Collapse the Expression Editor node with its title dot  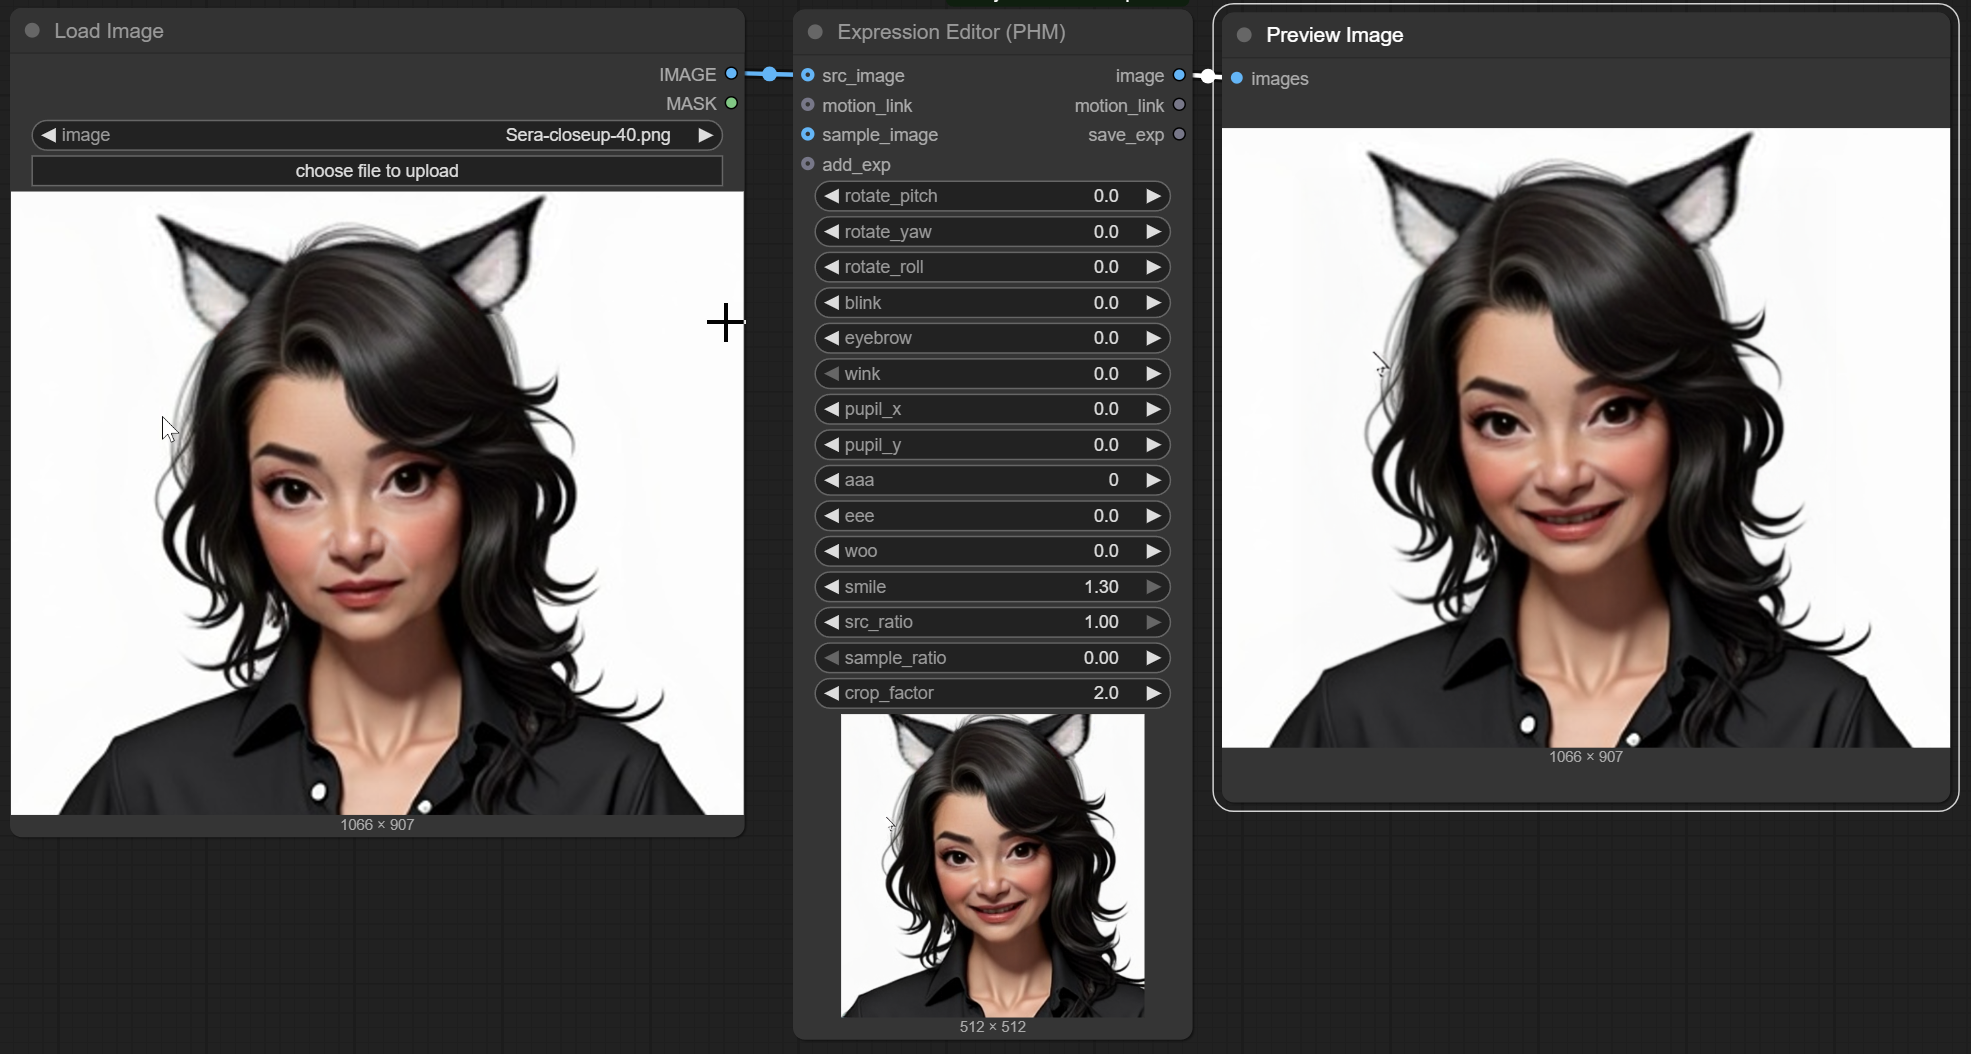pyautogui.click(x=815, y=31)
